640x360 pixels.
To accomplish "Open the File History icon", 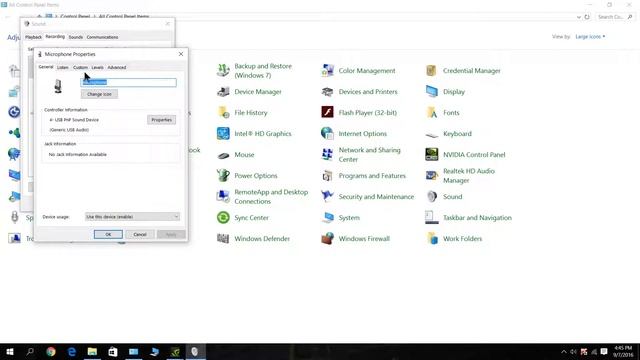I will point(223,112).
